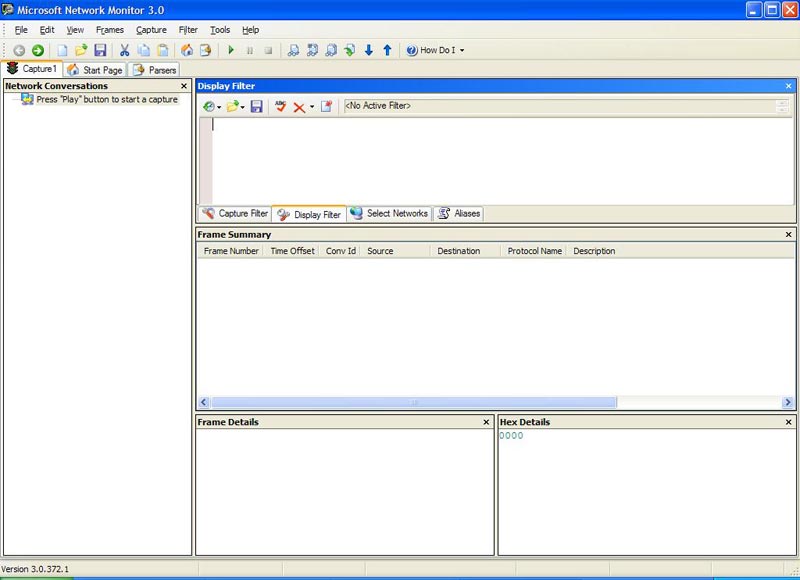Image resolution: width=800 pixels, height=580 pixels.
Task: Click the green Forward arrow icon
Action: pyautogui.click(x=37, y=50)
